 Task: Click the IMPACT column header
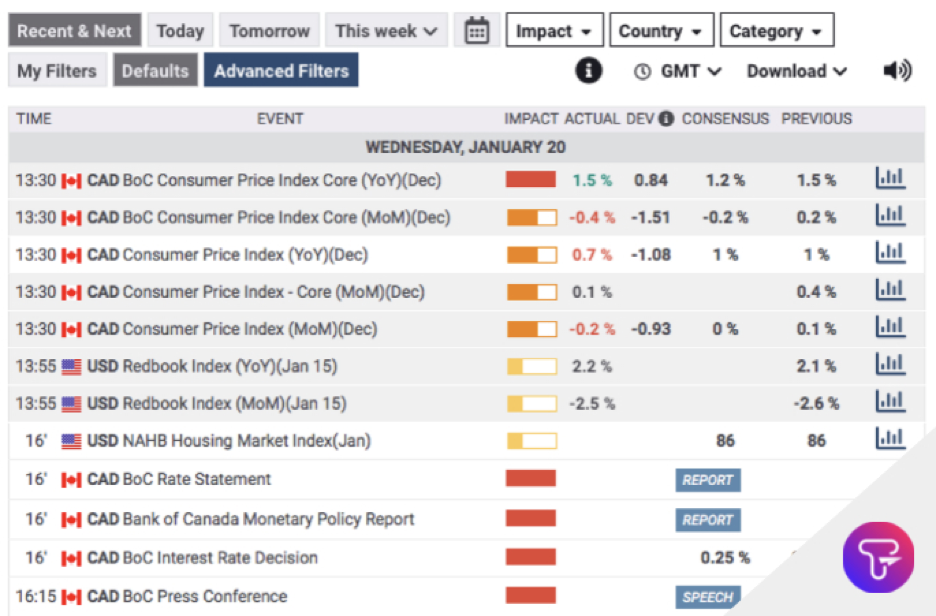(x=531, y=119)
